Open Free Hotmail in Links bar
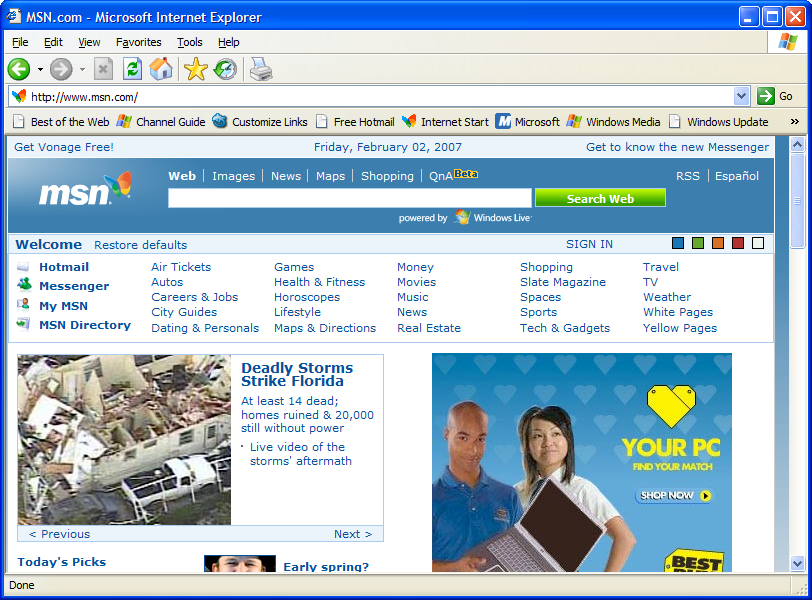The width and height of the screenshot is (812, 600). pyautogui.click(x=355, y=122)
